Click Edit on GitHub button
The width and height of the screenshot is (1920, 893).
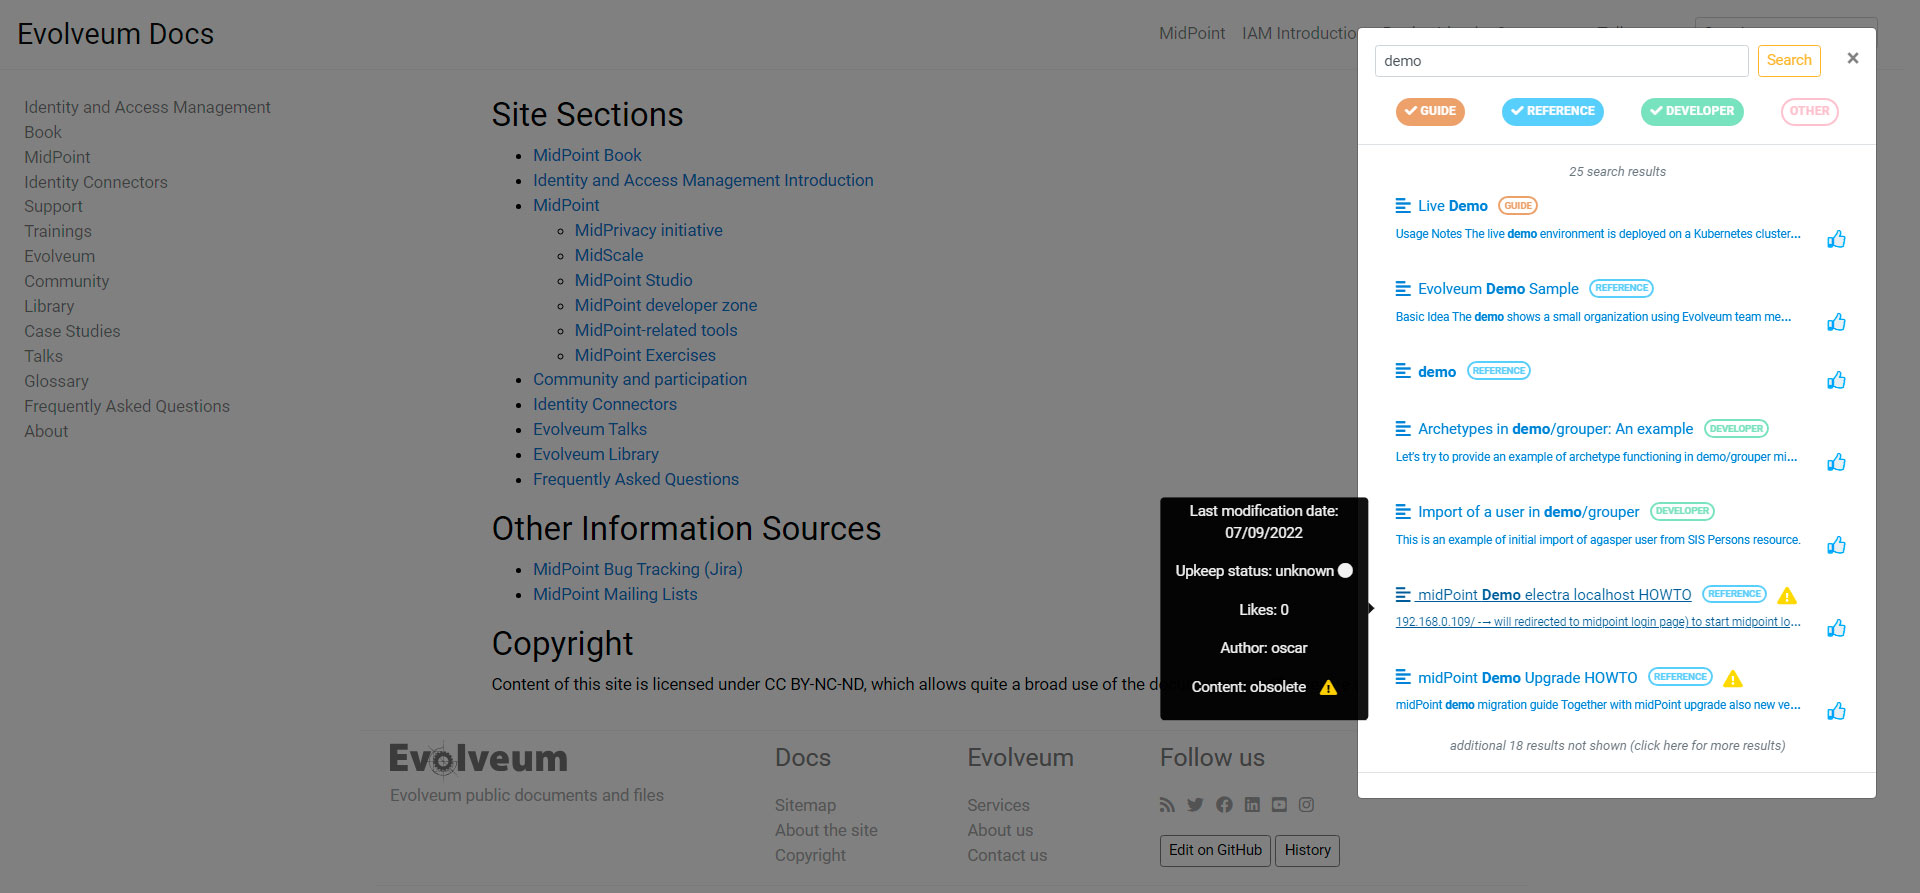tap(1215, 850)
